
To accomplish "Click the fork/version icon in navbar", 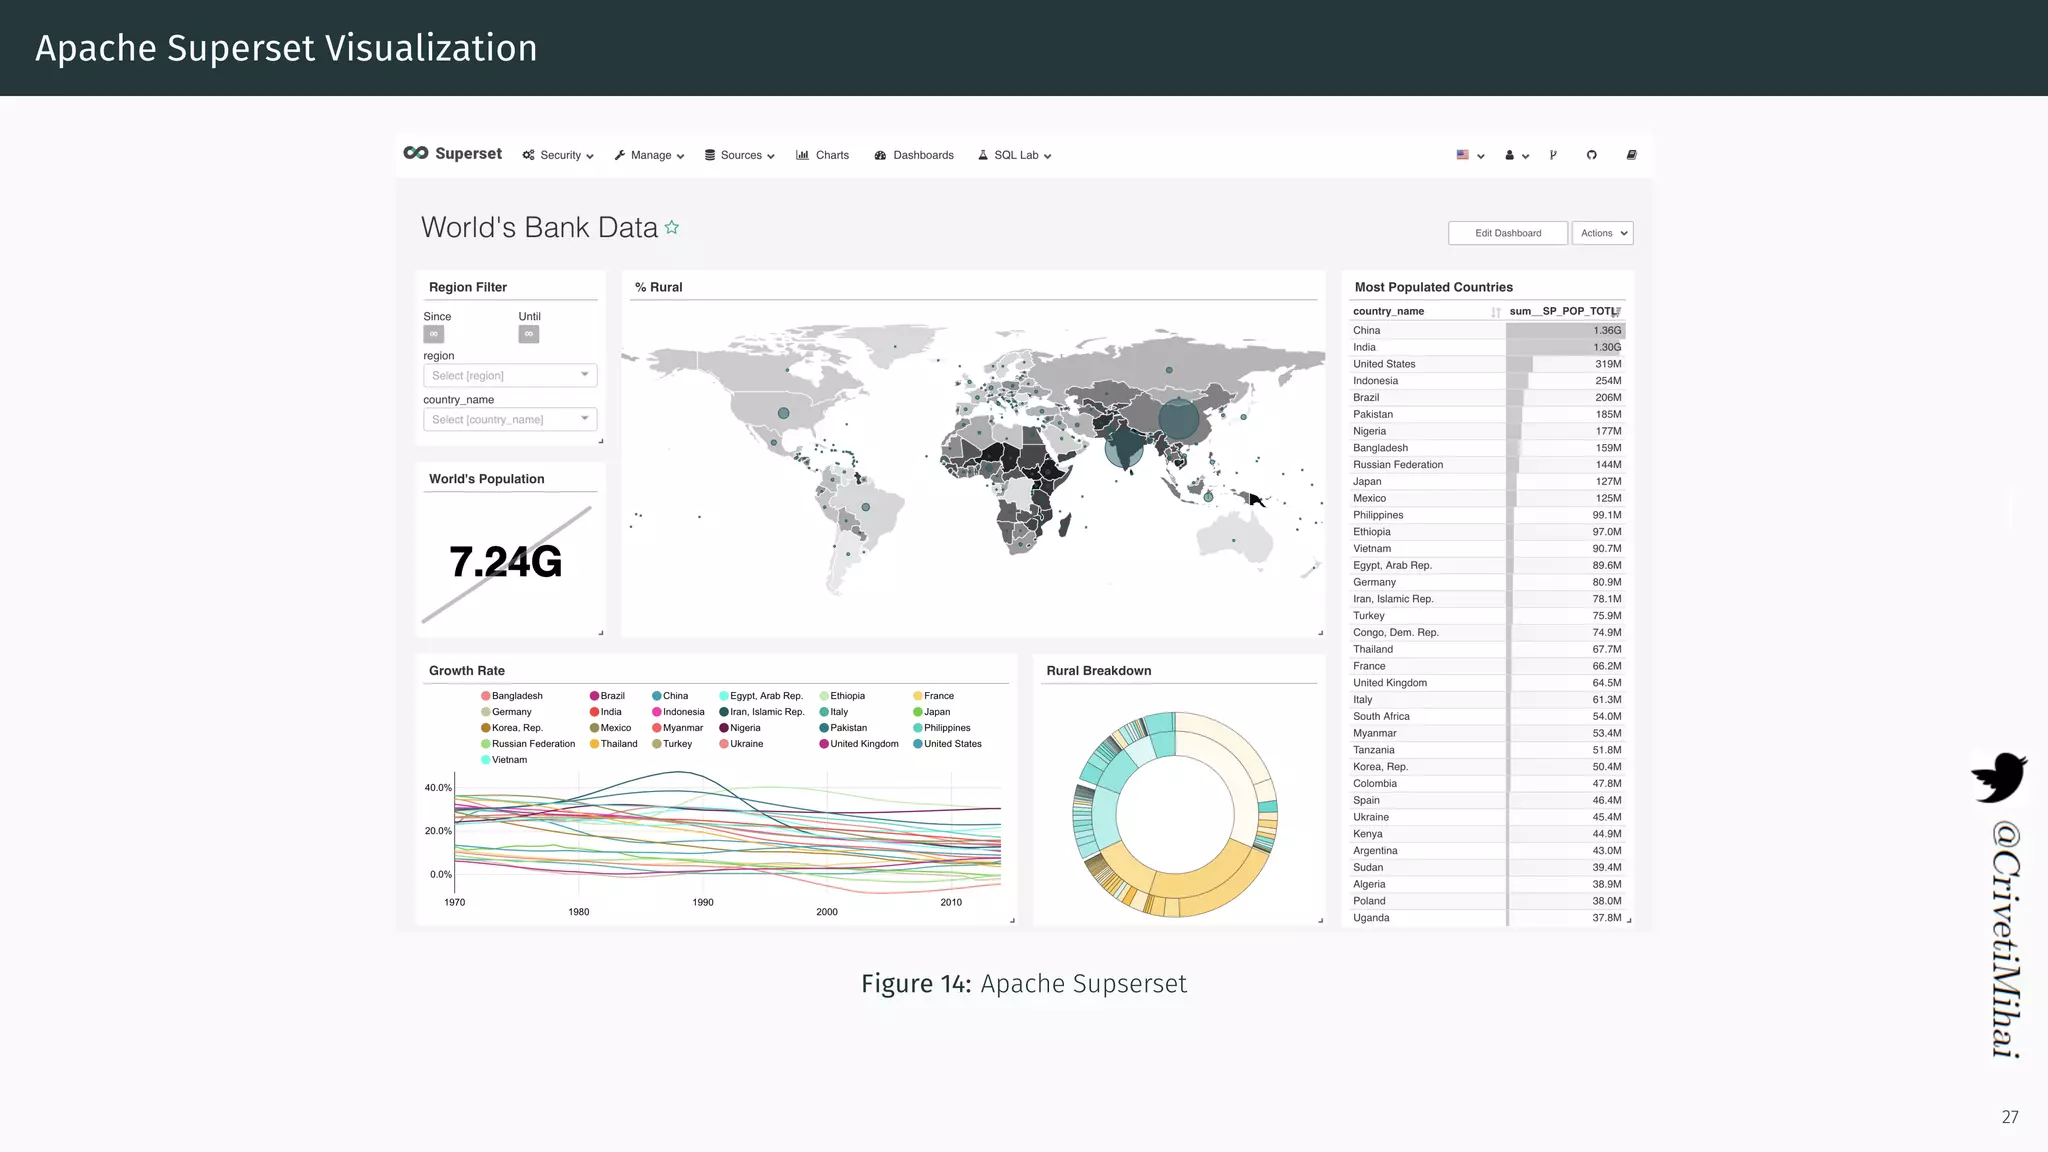I will click(1553, 155).
